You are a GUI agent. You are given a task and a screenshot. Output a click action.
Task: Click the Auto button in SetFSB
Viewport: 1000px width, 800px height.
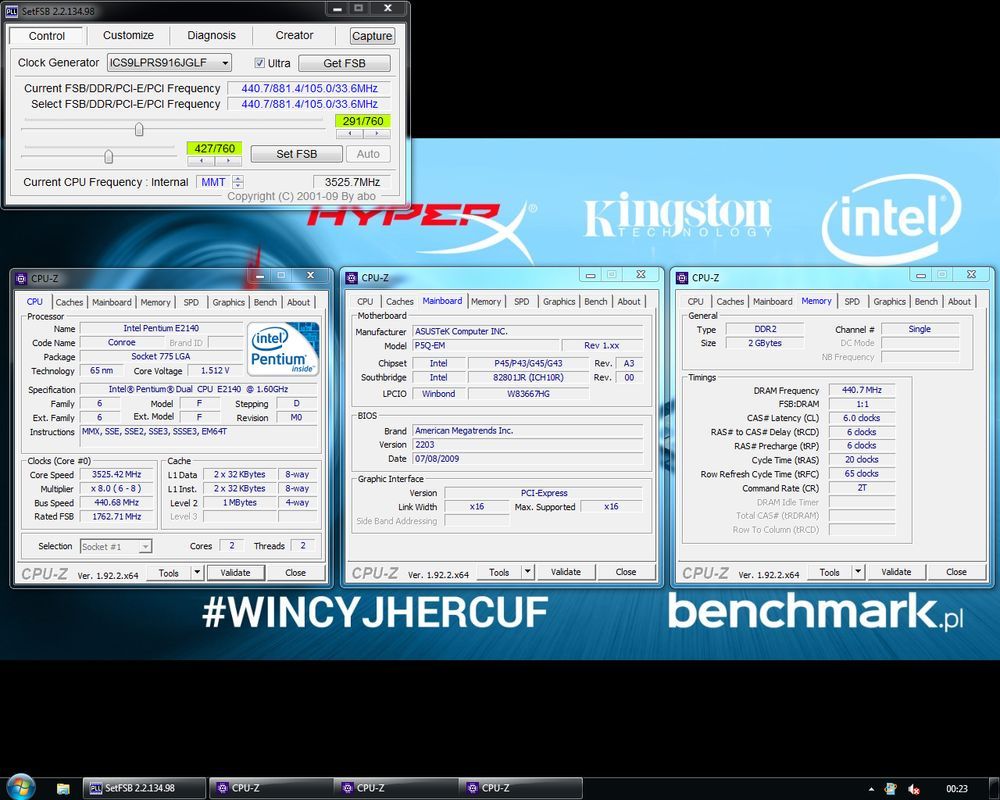click(x=368, y=154)
